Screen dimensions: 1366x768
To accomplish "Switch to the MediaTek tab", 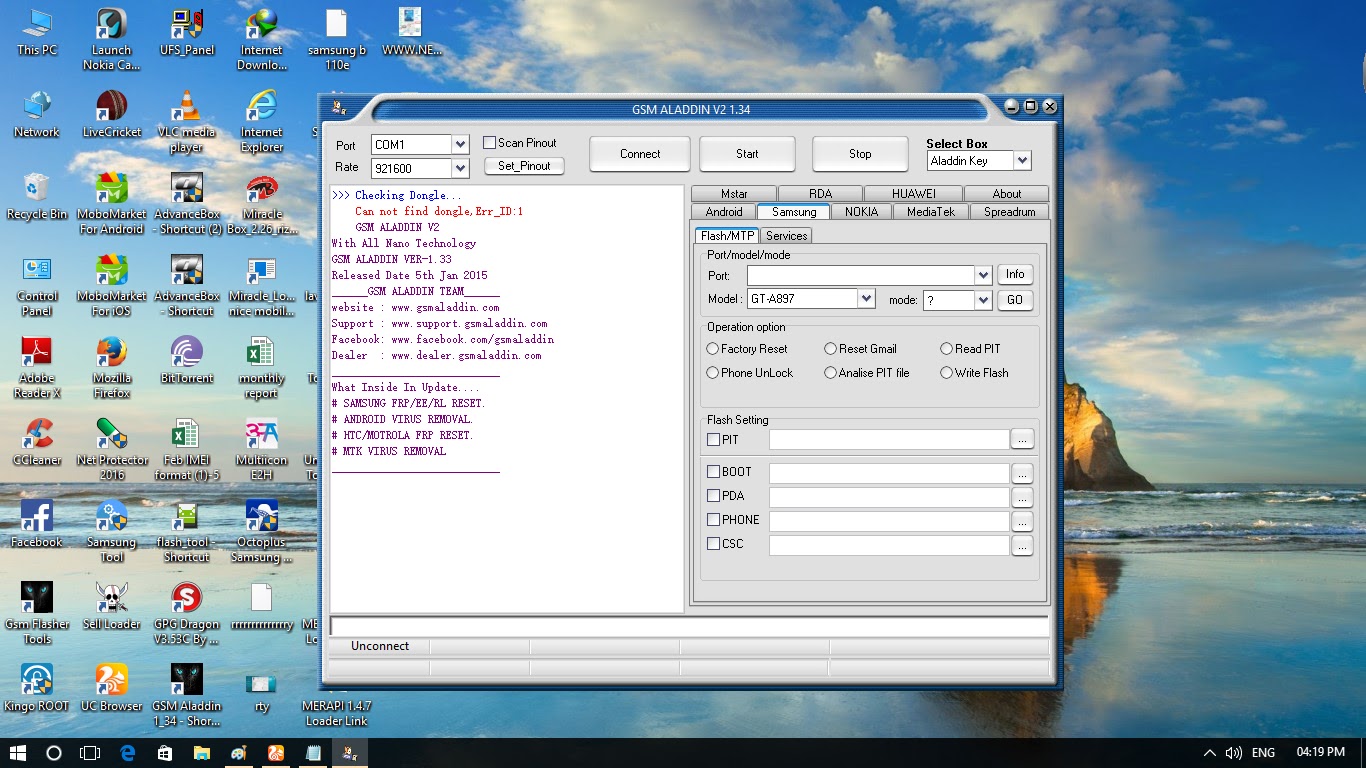I will 931,212.
